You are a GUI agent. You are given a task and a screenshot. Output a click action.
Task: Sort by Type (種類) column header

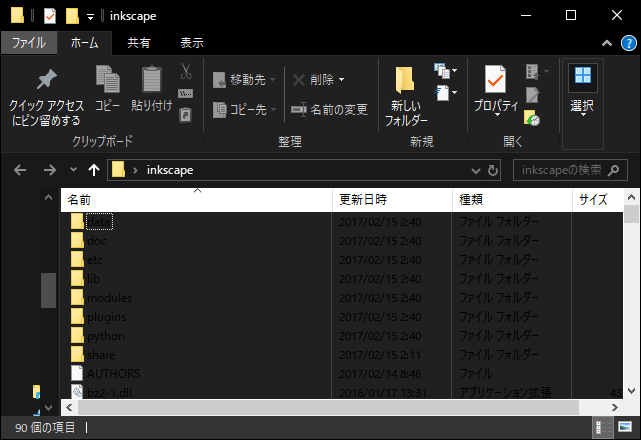512,200
